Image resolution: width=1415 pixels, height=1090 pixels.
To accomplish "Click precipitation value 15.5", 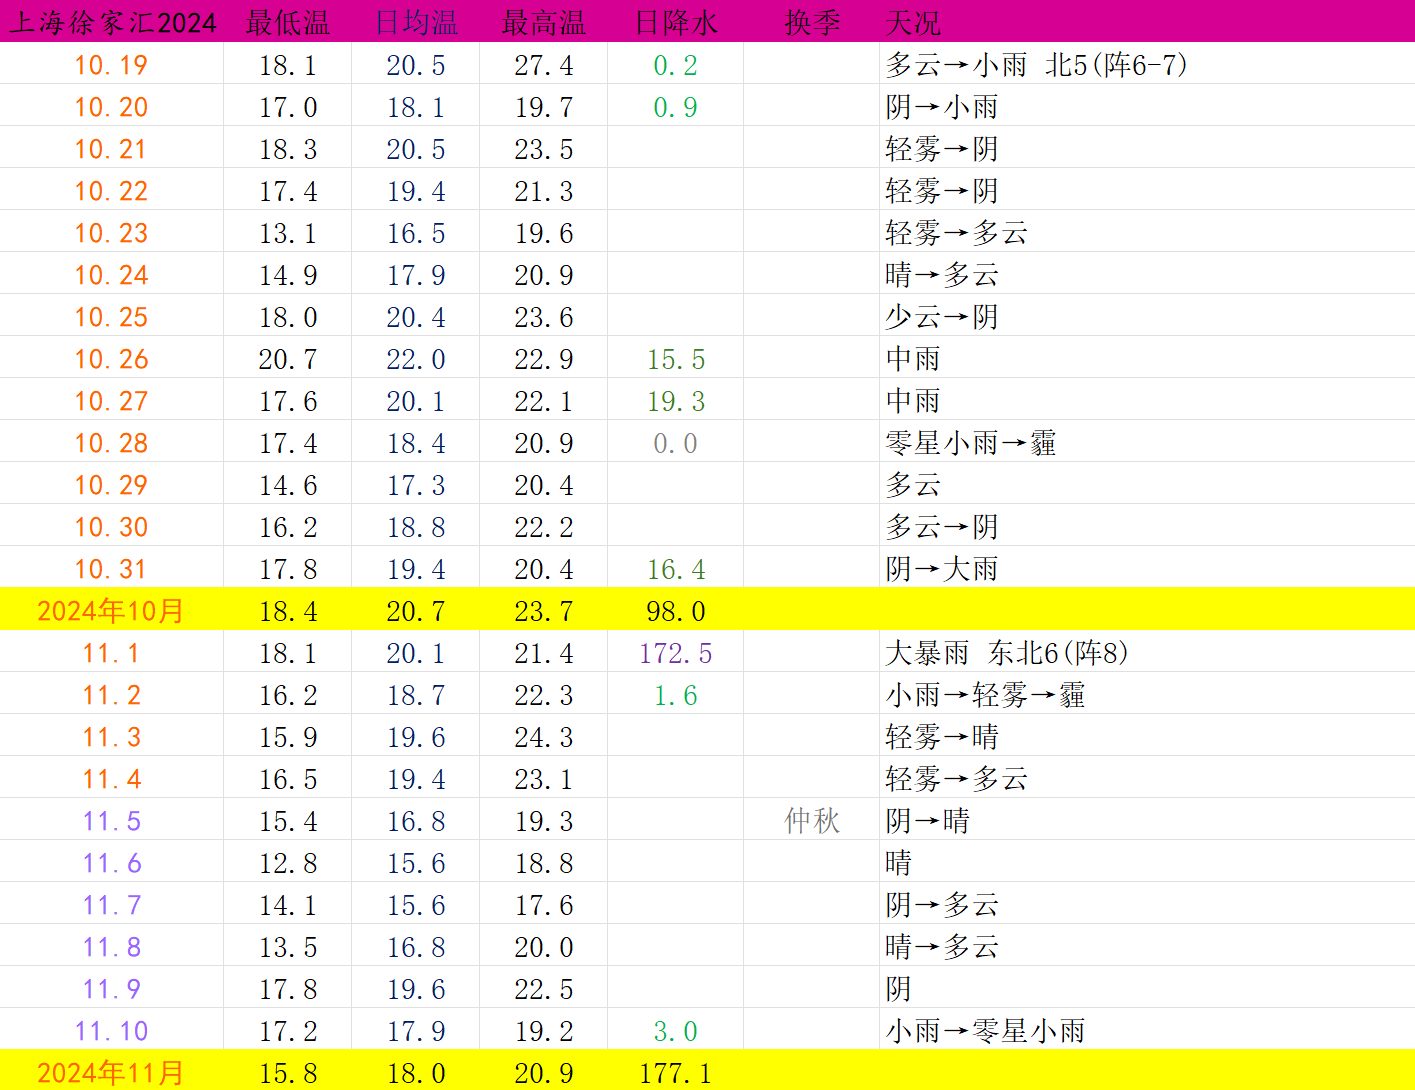I will tap(676, 359).
